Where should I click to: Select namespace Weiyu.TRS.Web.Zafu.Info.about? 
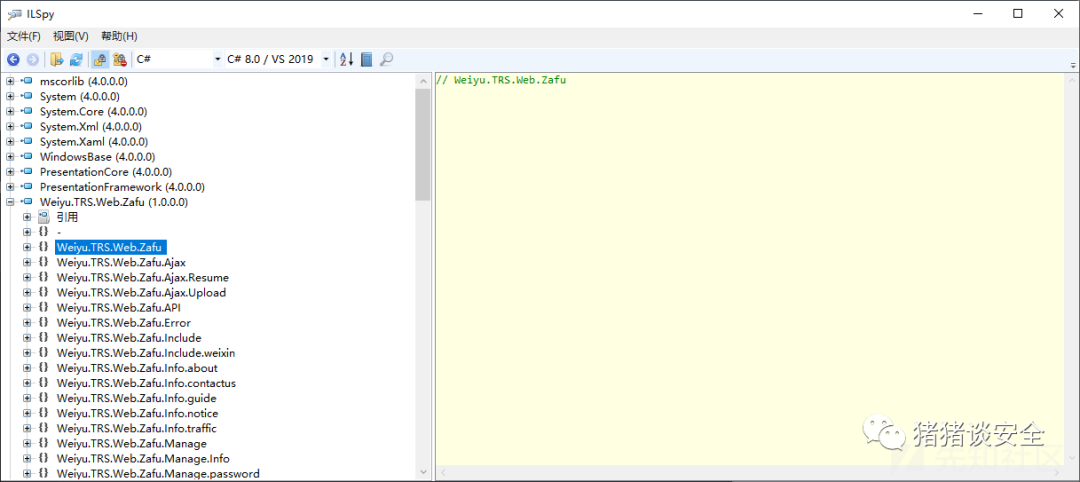point(137,368)
